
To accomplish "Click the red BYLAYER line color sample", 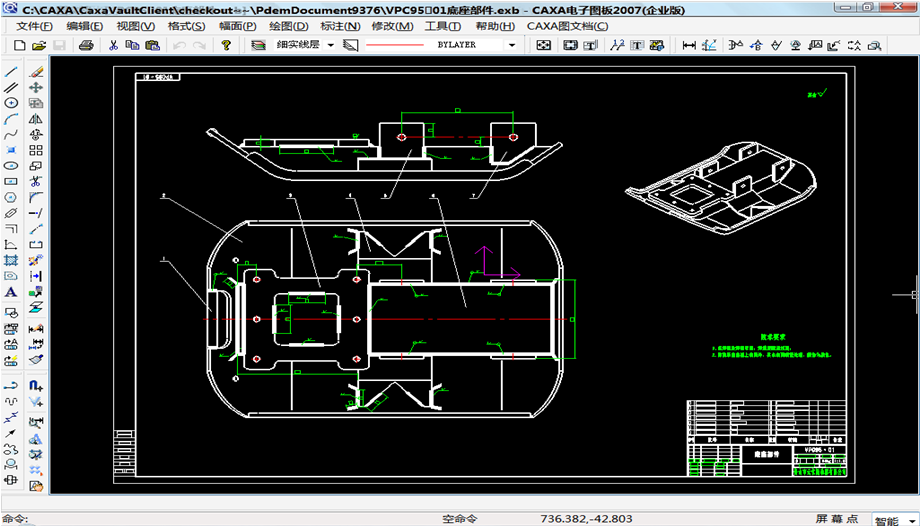I will (395, 46).
